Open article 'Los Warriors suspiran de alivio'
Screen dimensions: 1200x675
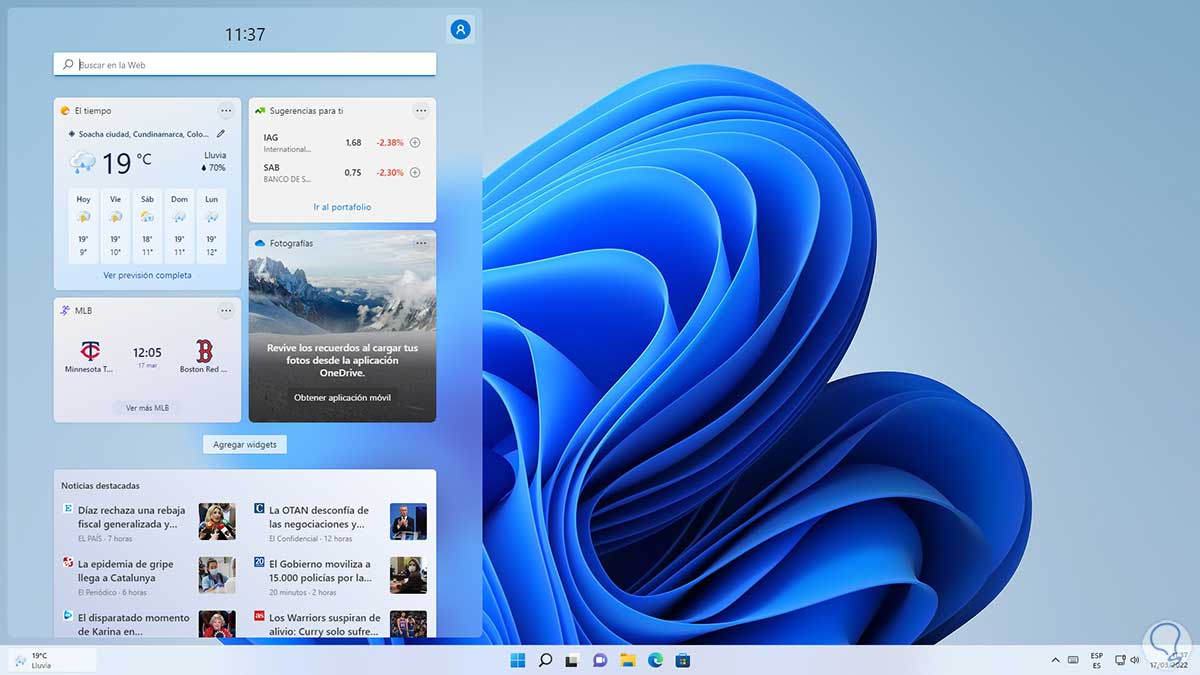[325, 624]
